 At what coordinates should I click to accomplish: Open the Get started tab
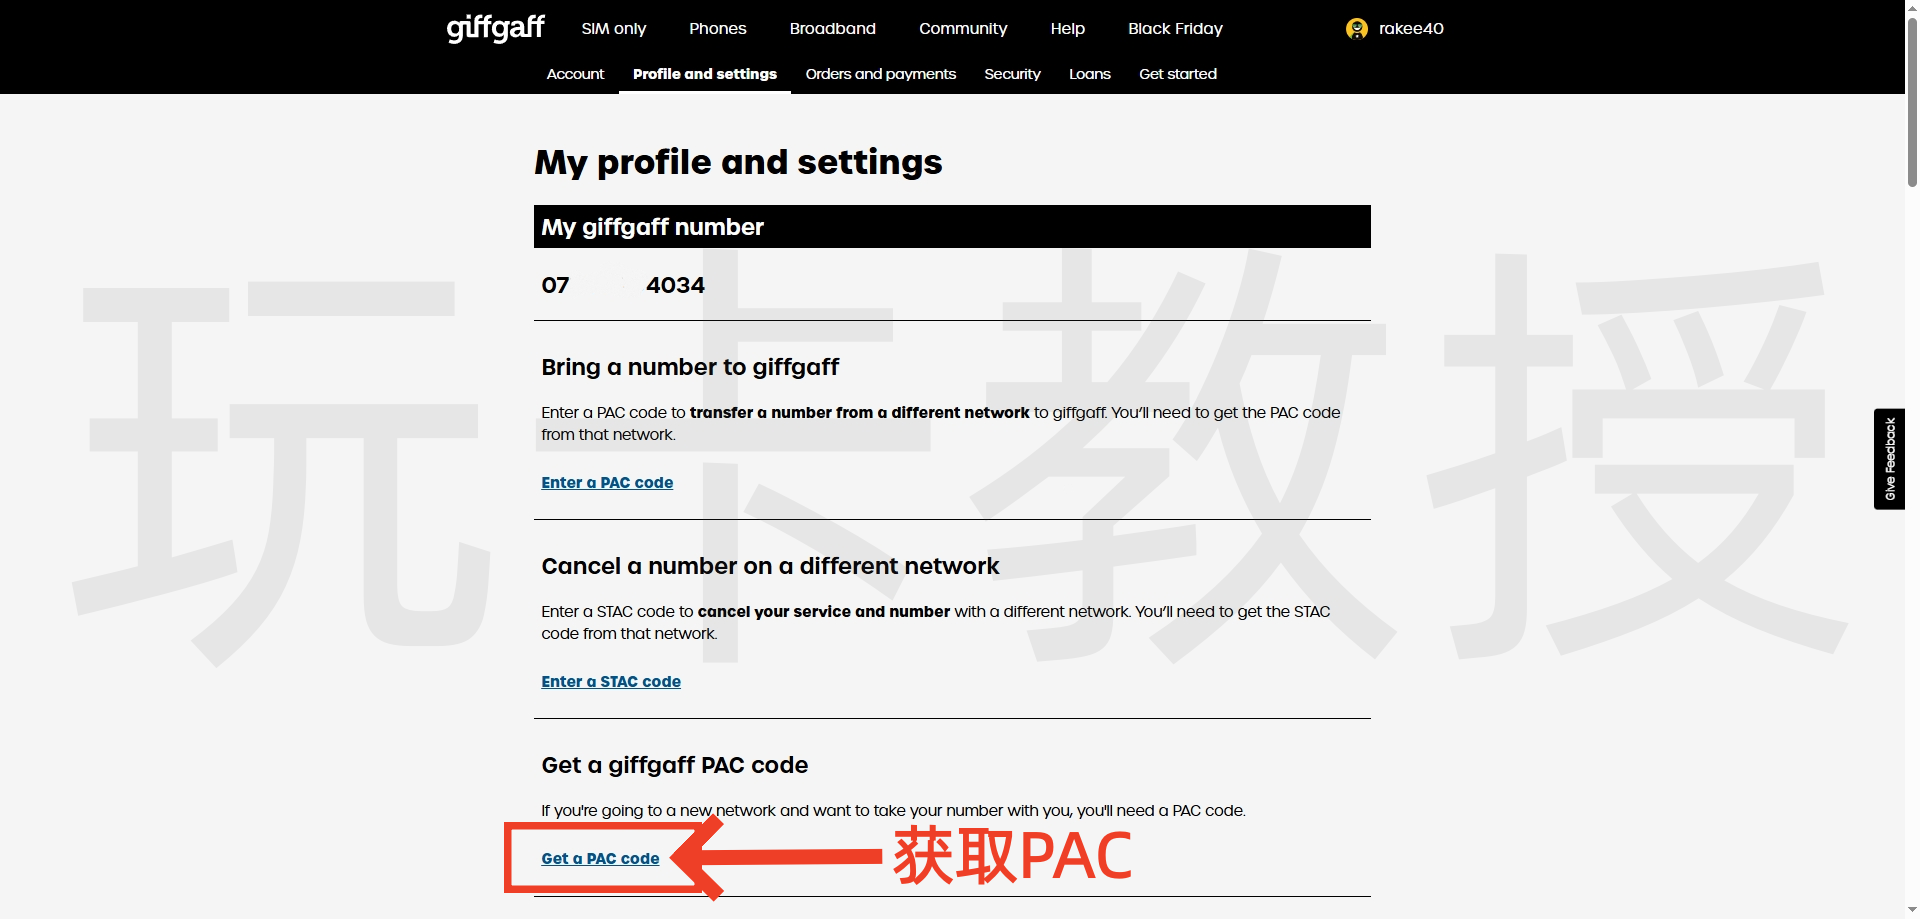pos(1178,73)
